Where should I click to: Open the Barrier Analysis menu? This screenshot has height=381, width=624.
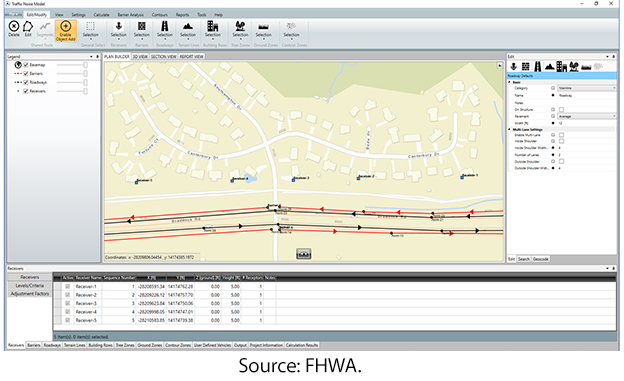131,15
